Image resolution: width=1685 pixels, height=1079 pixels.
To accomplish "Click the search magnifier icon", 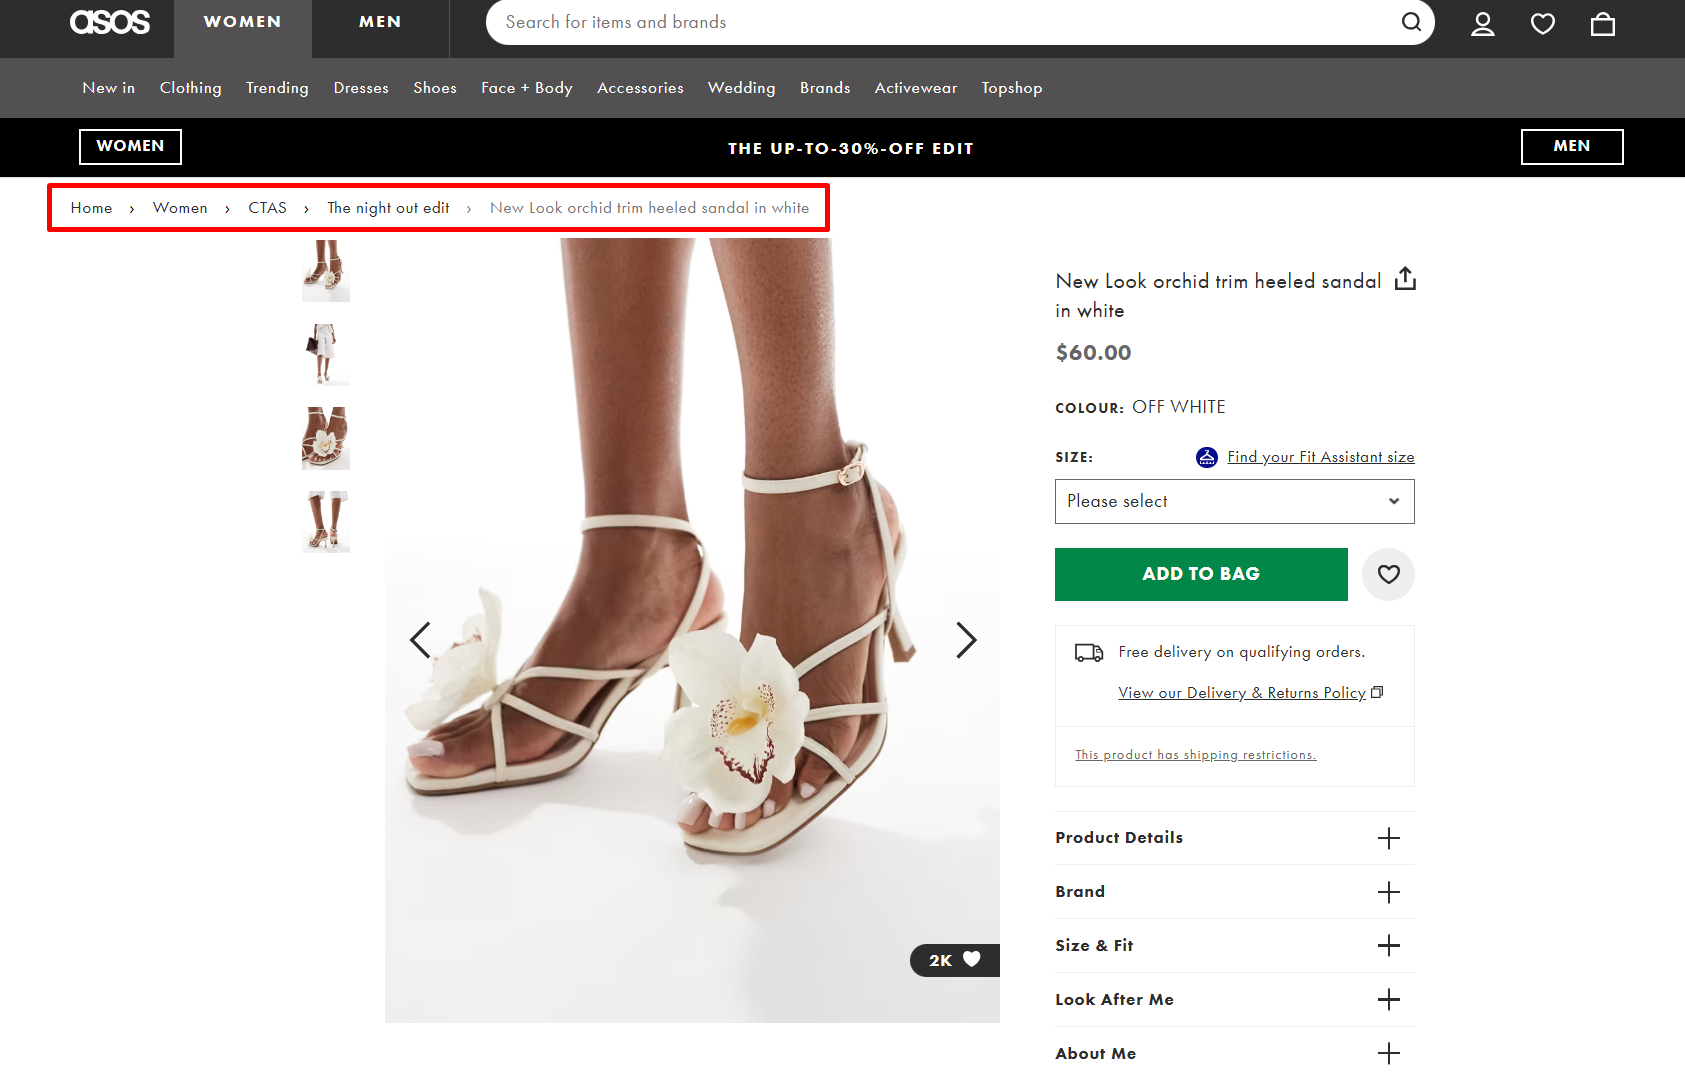I will [x=1411, y=22].
